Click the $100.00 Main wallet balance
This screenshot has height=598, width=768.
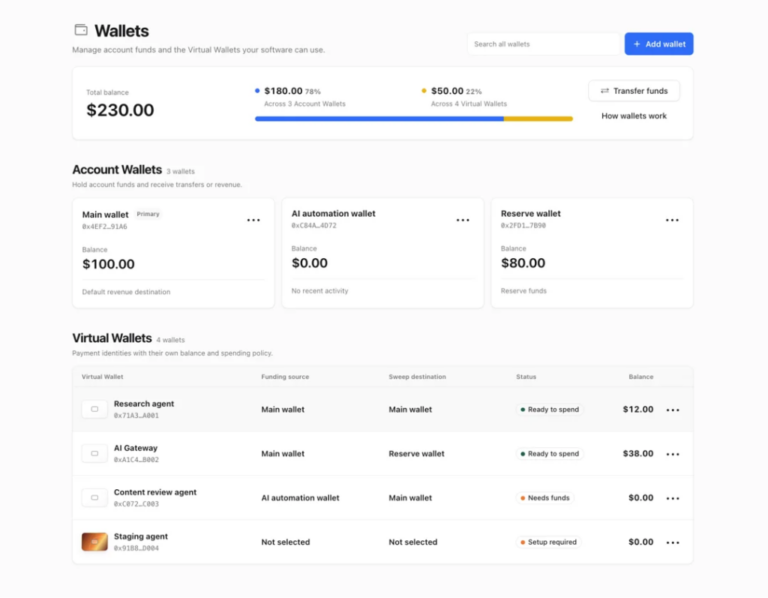coord(108,264)
